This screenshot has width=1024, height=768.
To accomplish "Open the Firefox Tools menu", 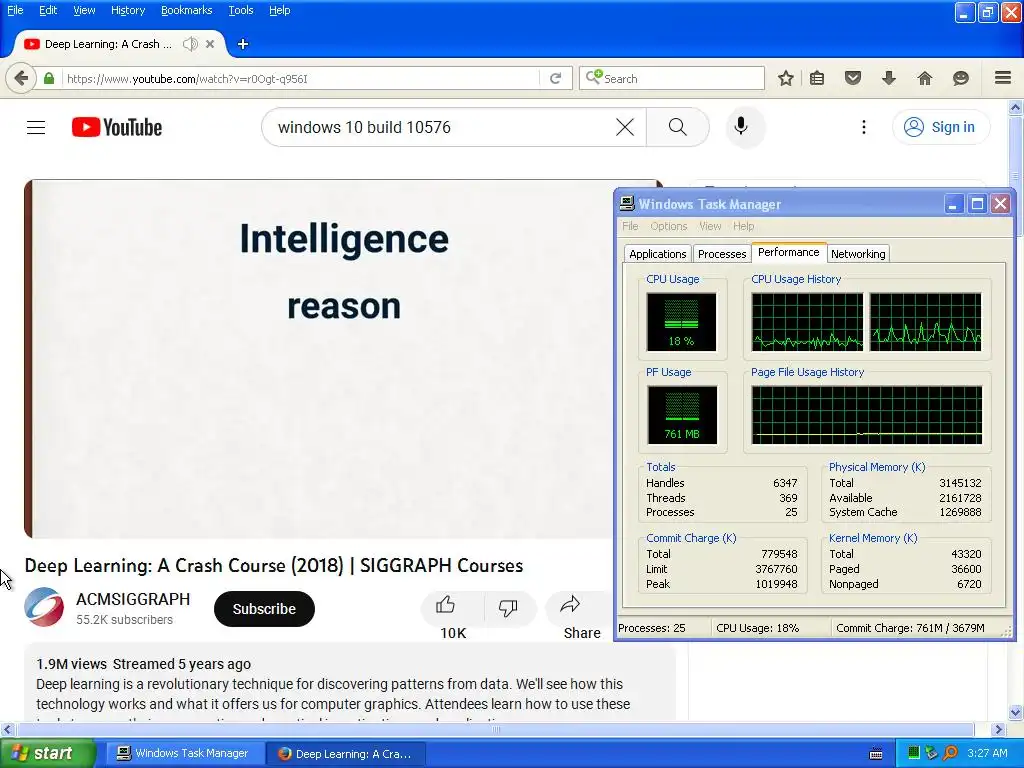I will point(241,10).
